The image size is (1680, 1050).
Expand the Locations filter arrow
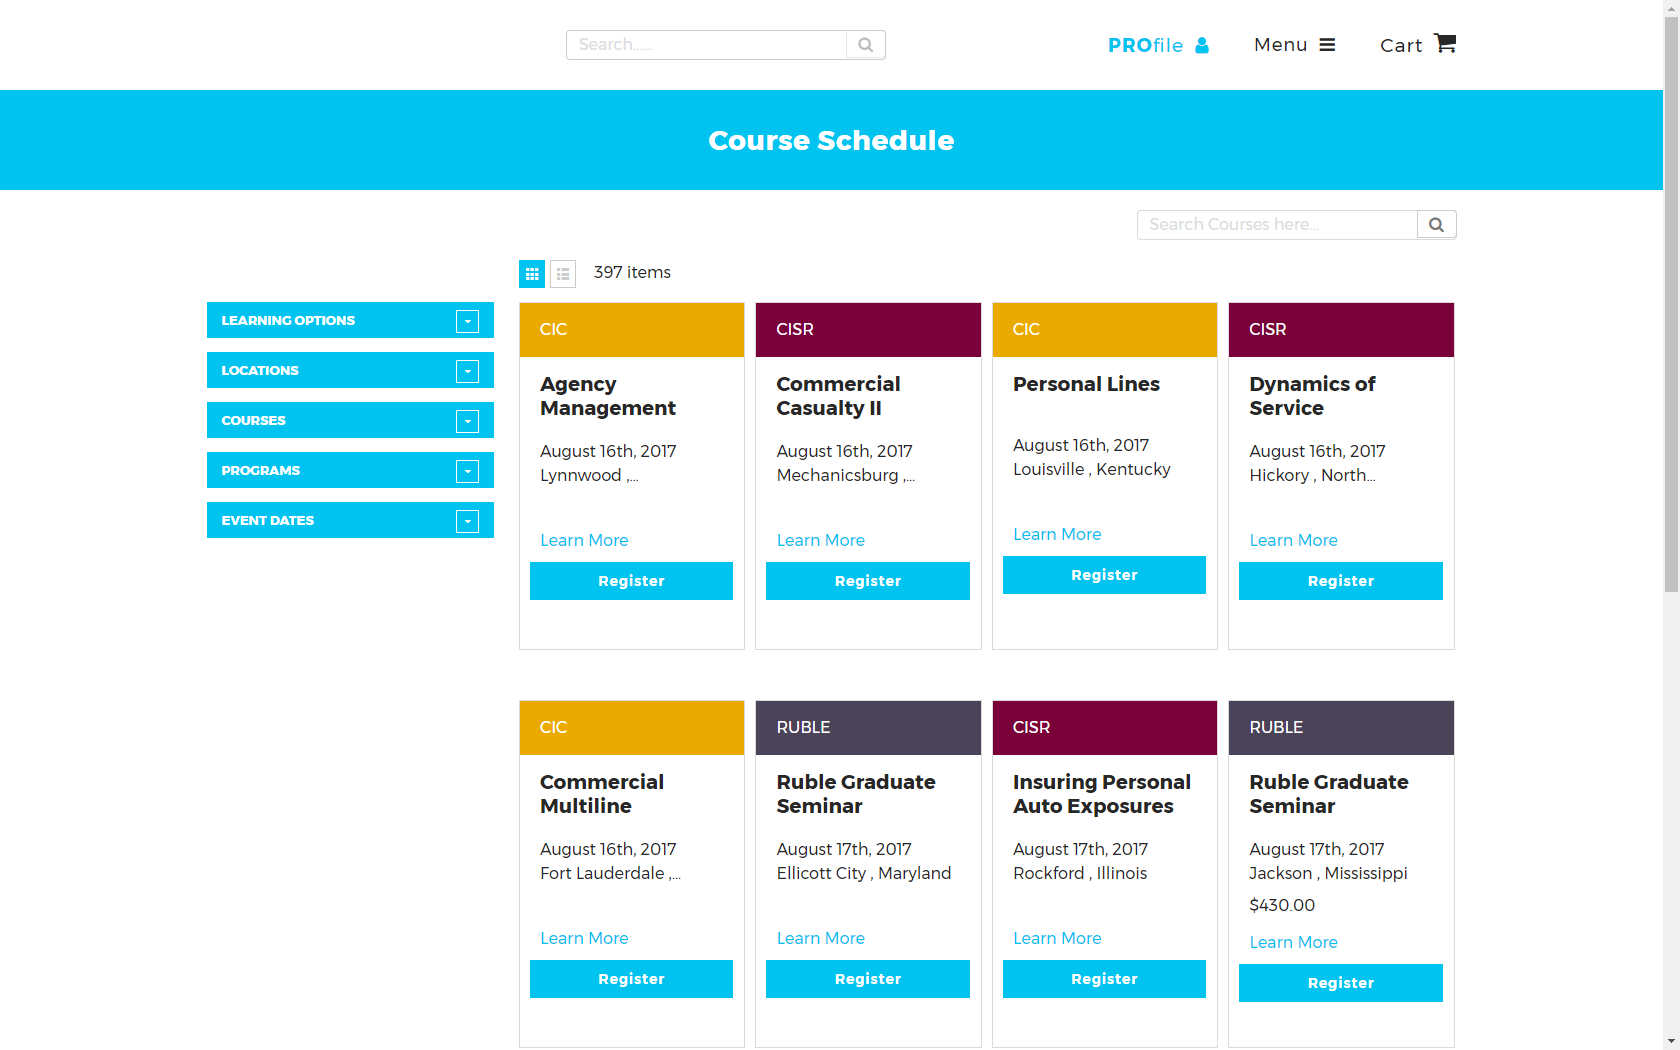[467, 371]
